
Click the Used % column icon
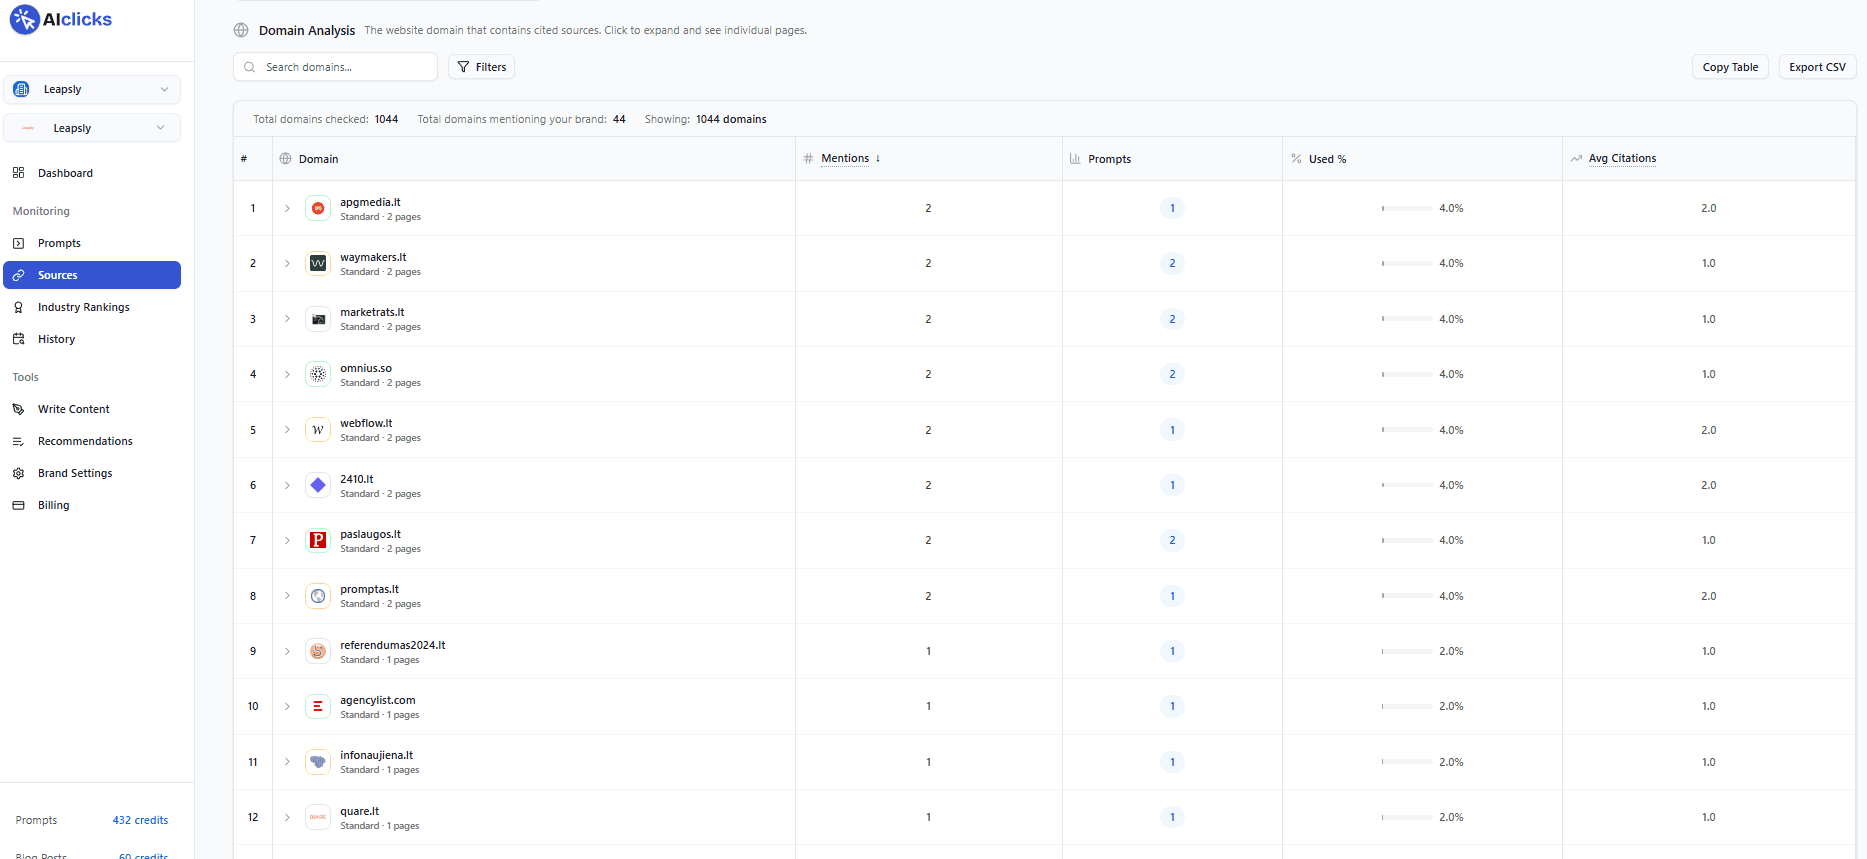tap(1296, 159)
